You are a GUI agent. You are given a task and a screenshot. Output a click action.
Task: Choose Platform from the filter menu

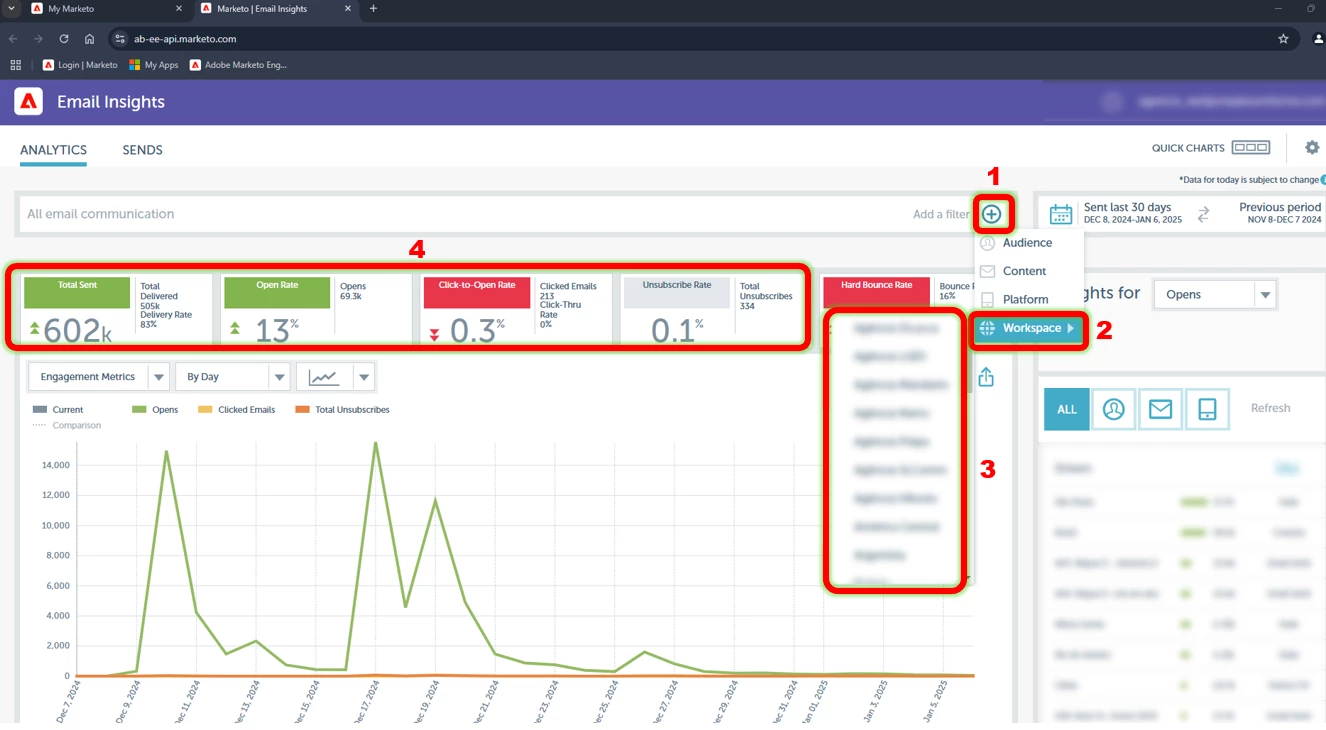[x=1025, y=299]
